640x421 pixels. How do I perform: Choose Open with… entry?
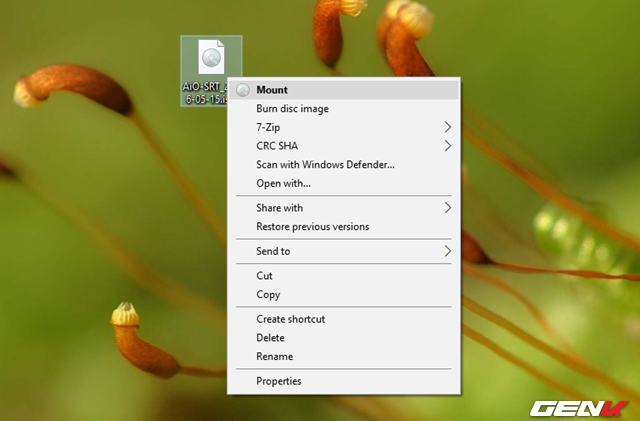coord(283,183)
